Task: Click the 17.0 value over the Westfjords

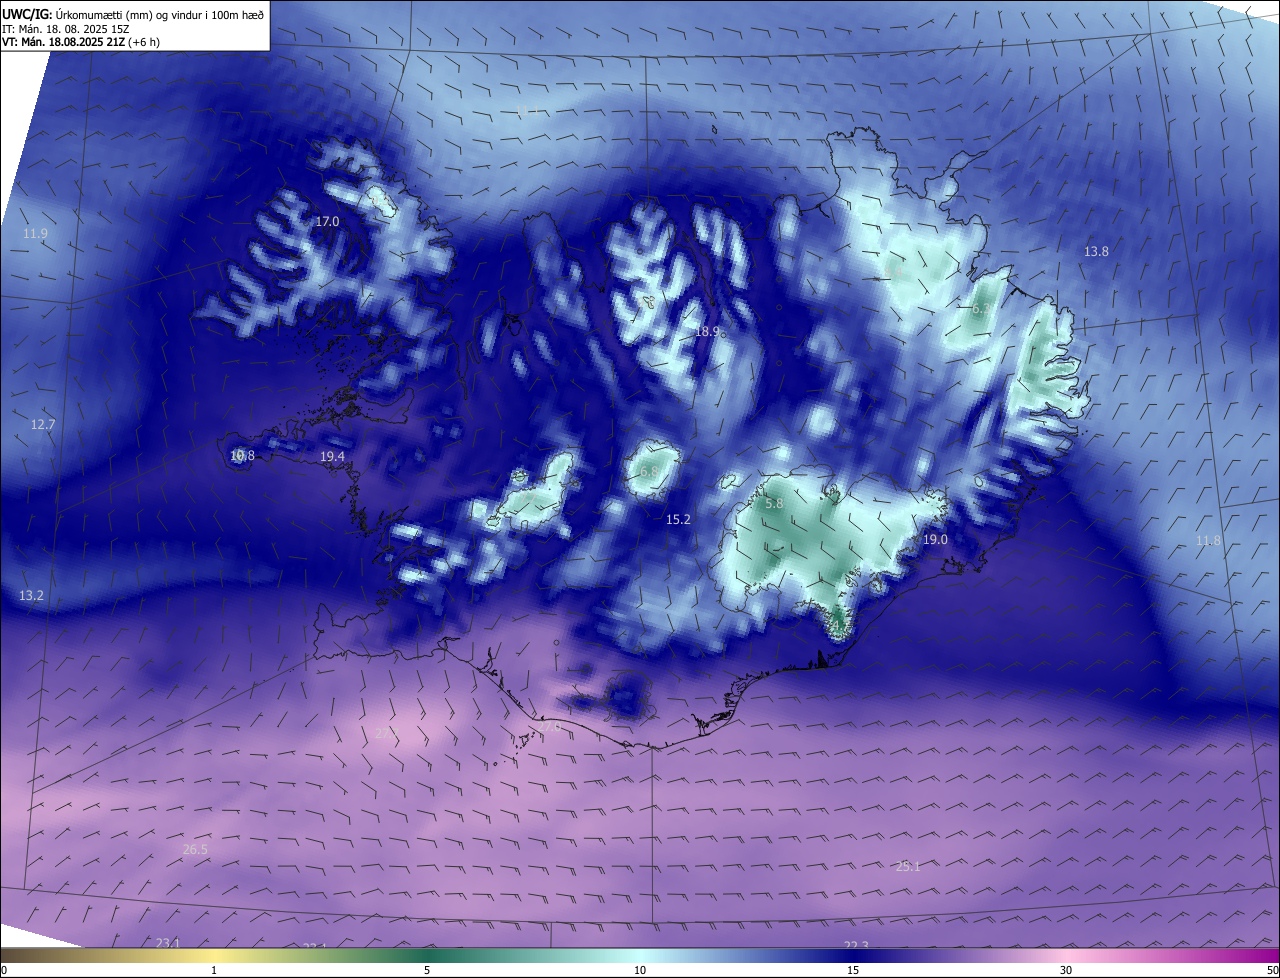Action: (x=327, y=221)
